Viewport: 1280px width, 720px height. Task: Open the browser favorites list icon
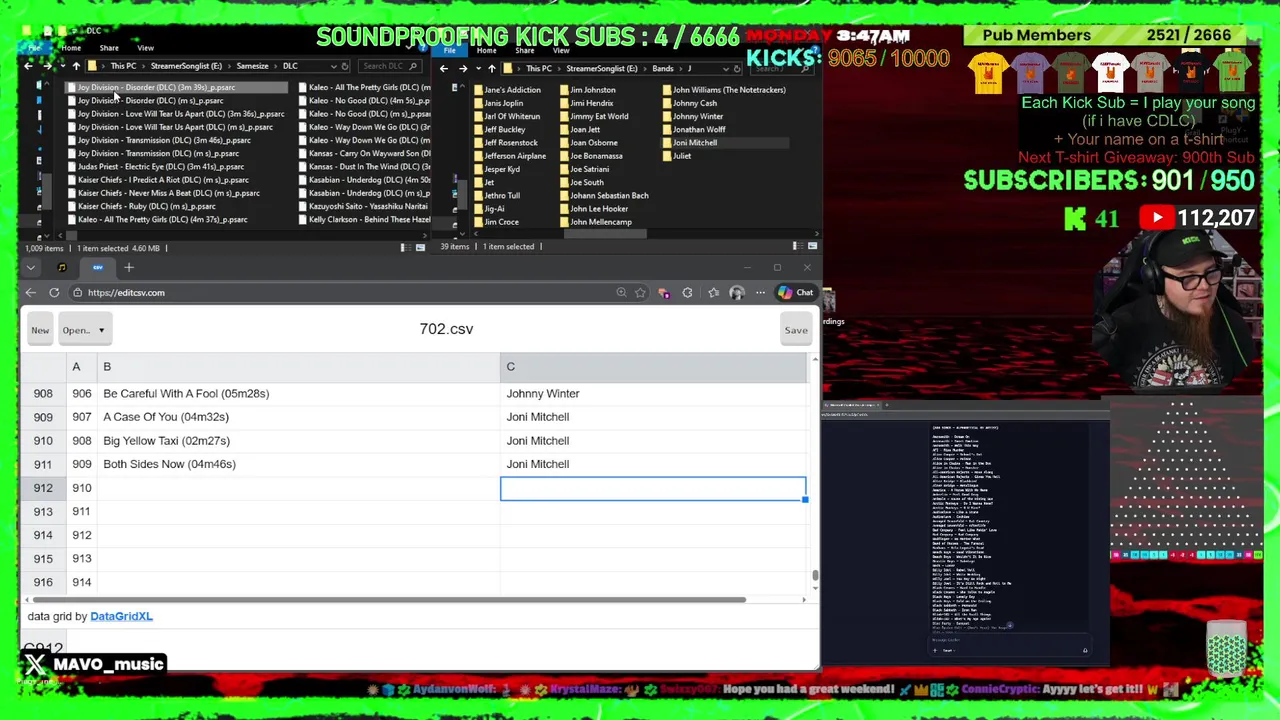[x=713, y=293]
